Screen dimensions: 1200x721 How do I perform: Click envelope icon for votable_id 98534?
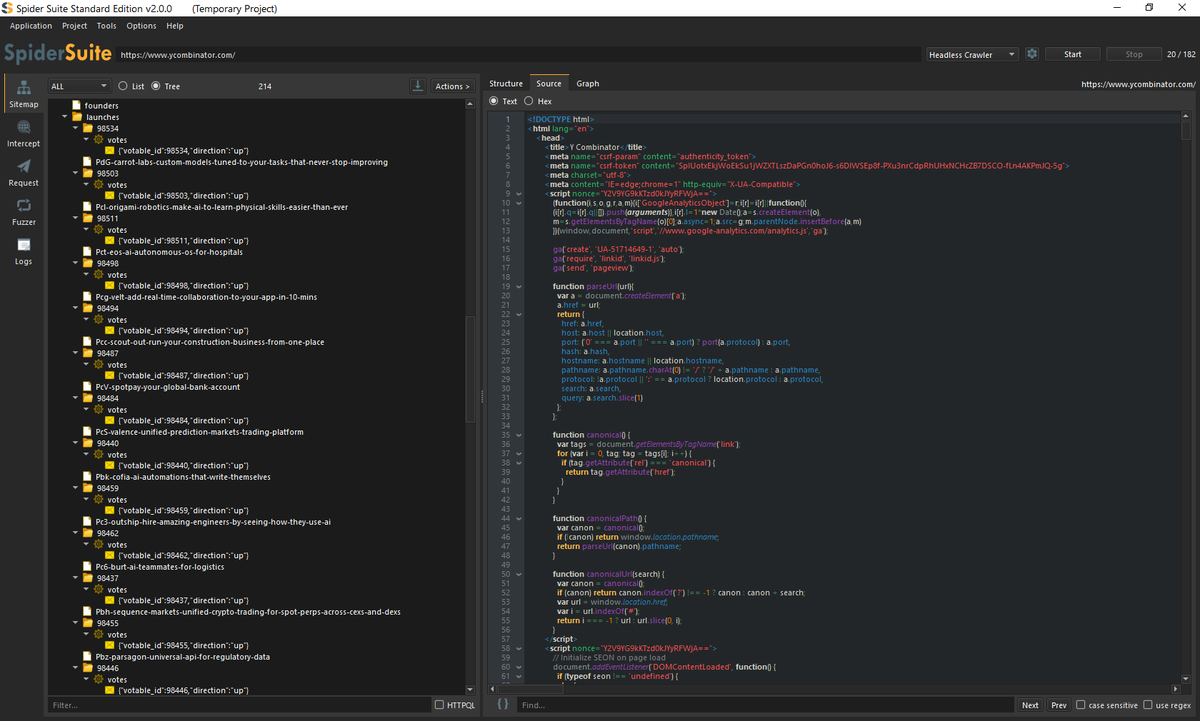(x=110, y=151)
